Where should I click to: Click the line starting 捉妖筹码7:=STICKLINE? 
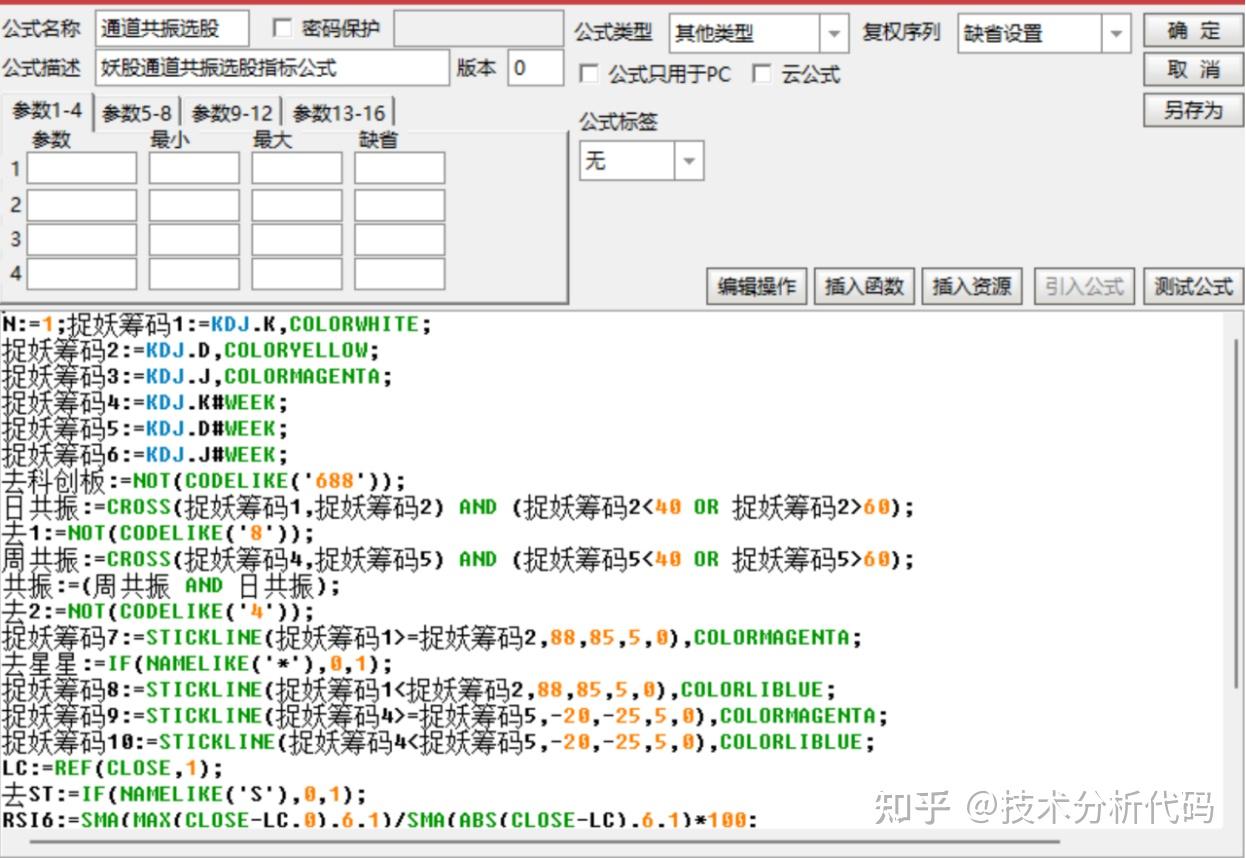click(x=432, y=637)
